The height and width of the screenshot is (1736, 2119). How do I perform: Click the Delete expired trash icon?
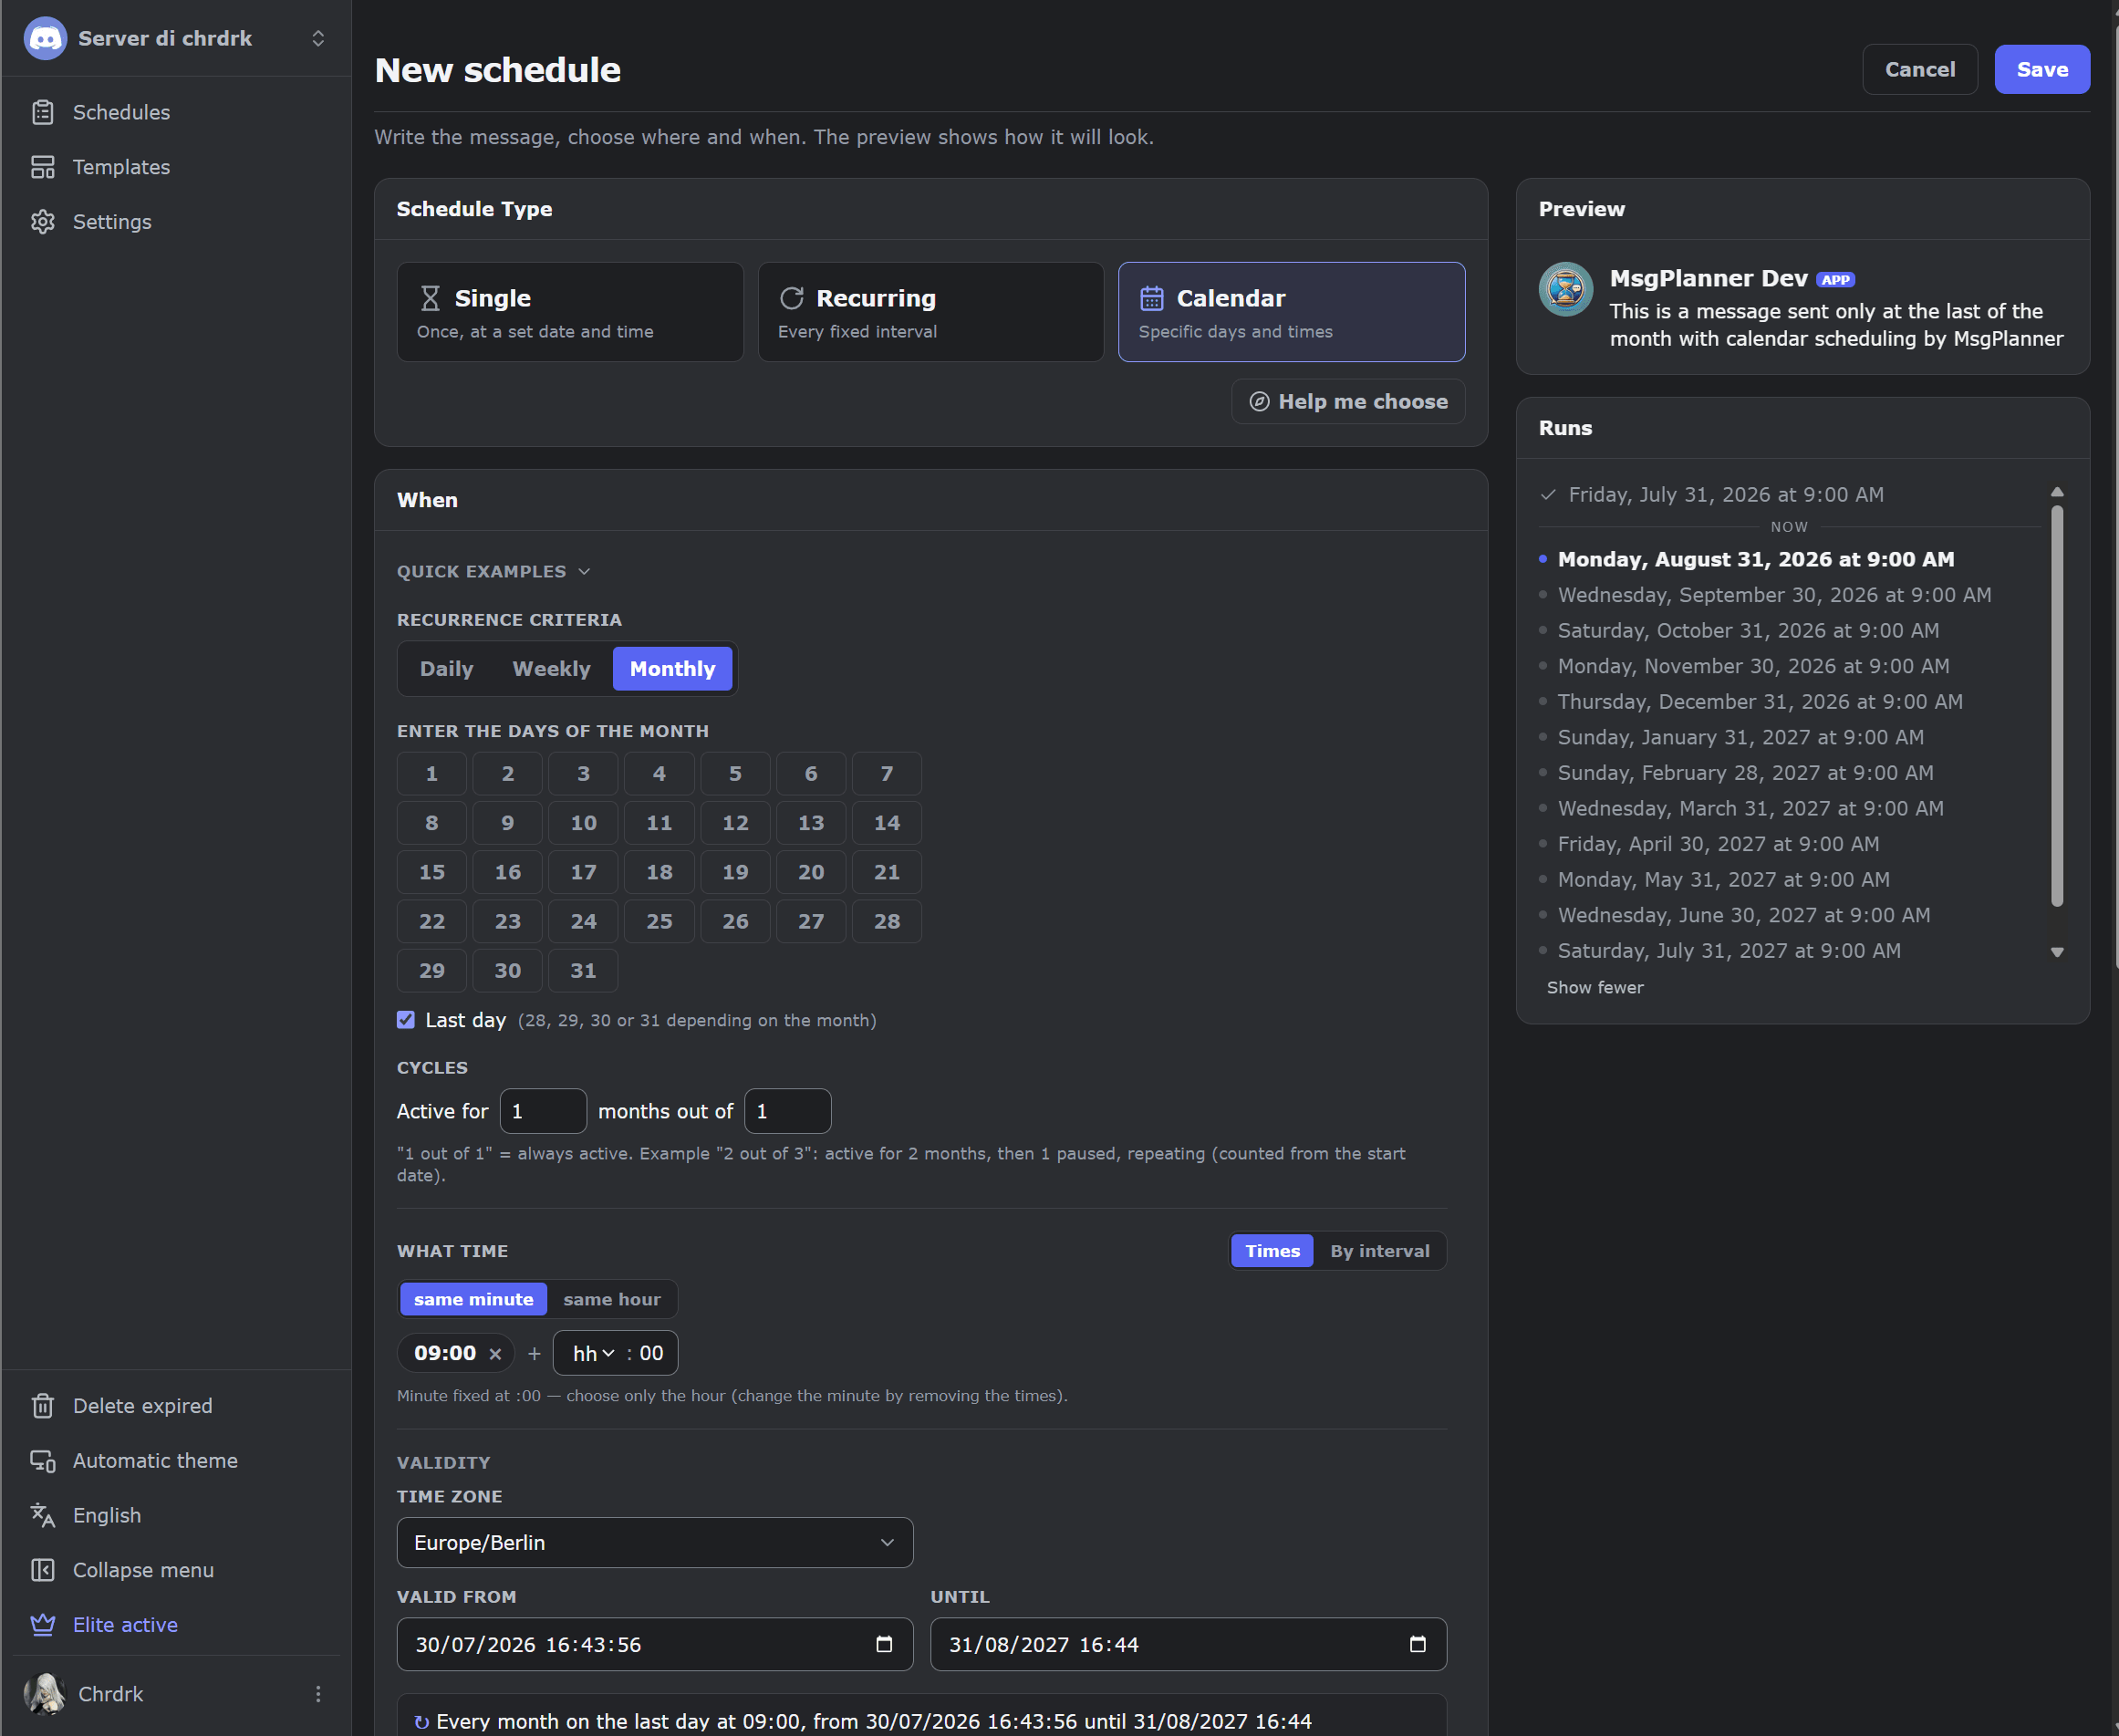(43, 1406)
